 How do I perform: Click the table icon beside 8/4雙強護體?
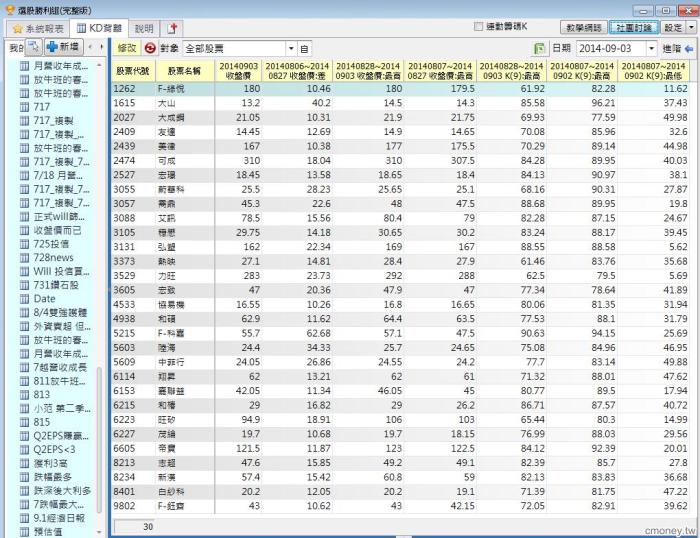pos(25,313)
